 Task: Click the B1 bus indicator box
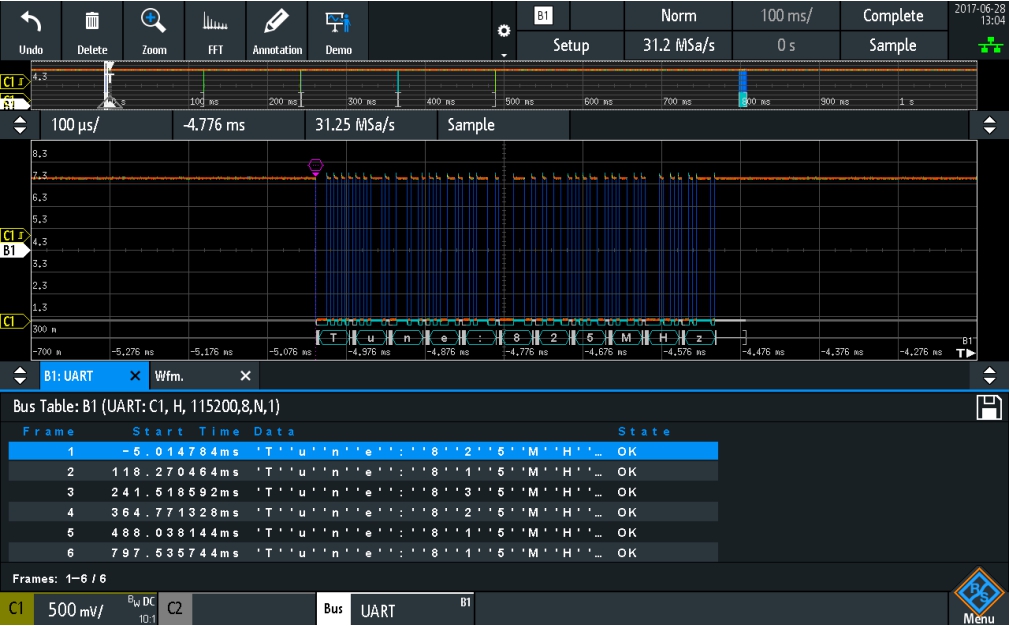point(543,15)
